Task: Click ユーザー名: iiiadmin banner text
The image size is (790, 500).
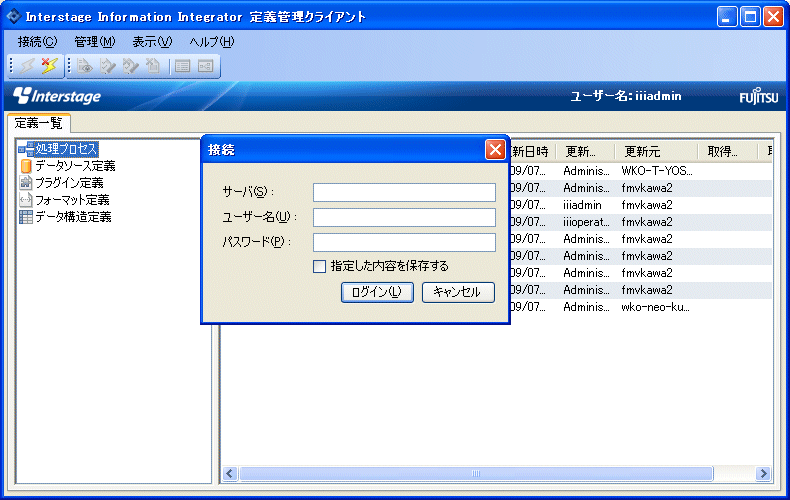Action: click(x=626, y=96)
